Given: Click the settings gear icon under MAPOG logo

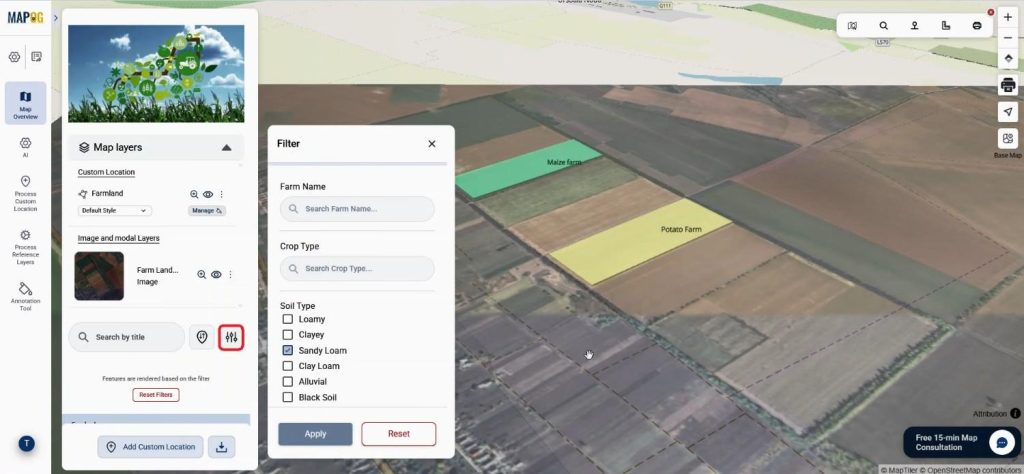Looking at the screenshot, I should pos(14,57).
